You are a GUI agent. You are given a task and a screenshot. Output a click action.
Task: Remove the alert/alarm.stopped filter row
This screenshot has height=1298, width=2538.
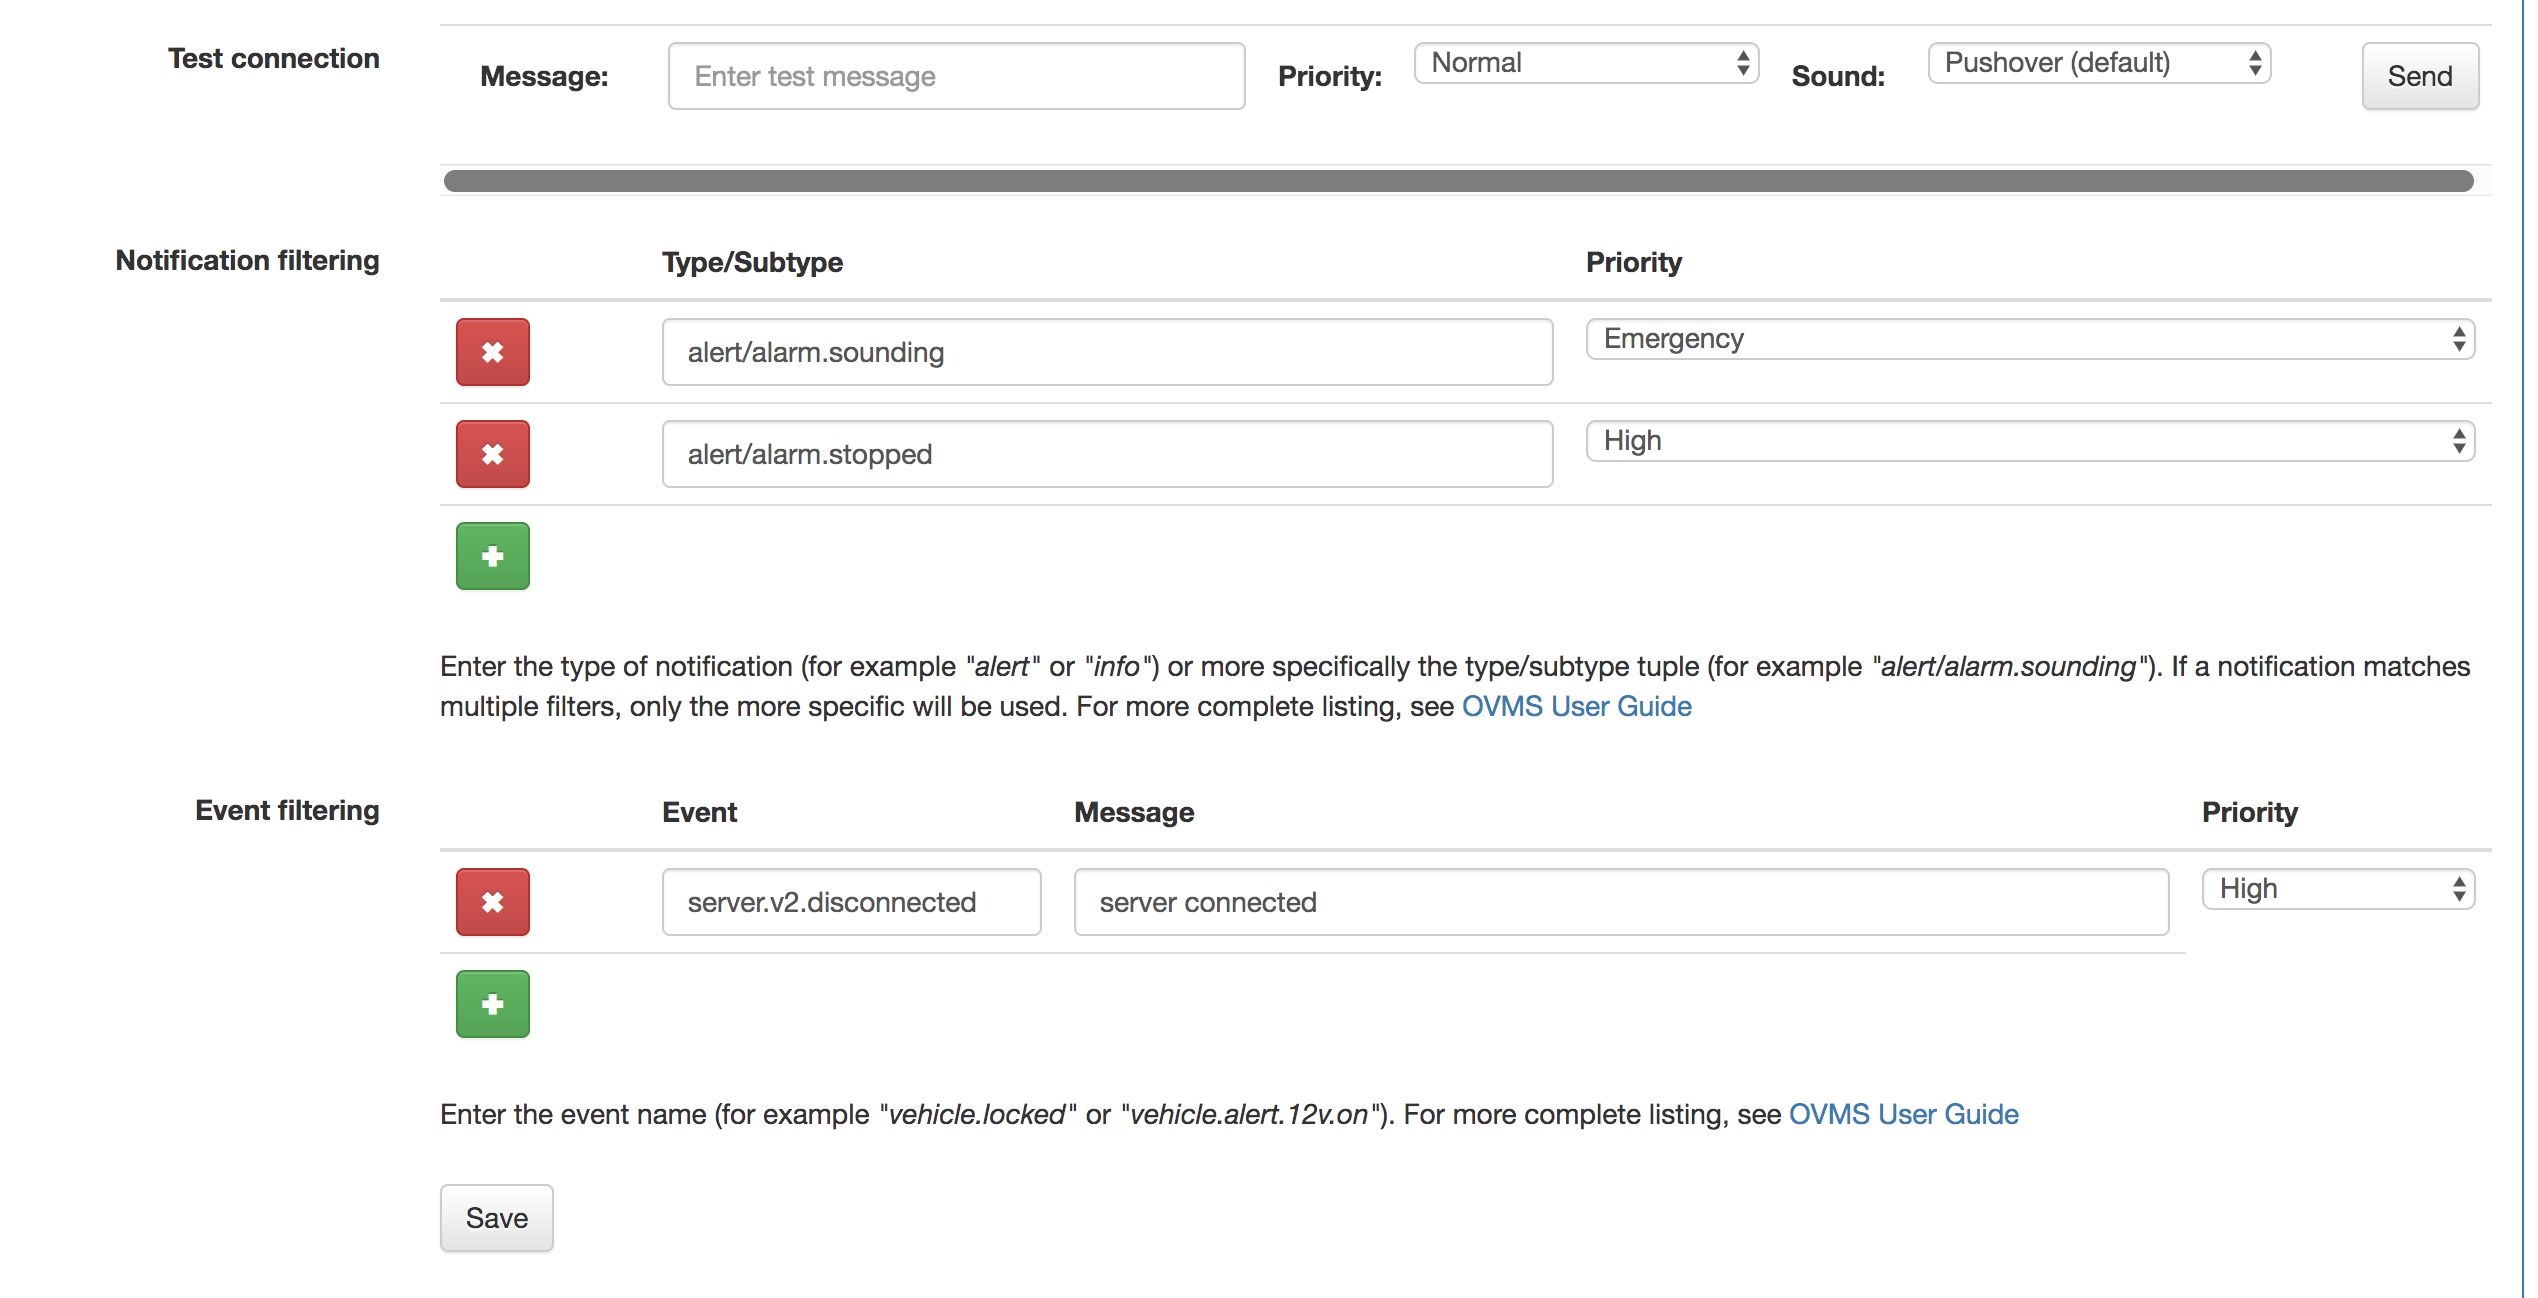492,454
